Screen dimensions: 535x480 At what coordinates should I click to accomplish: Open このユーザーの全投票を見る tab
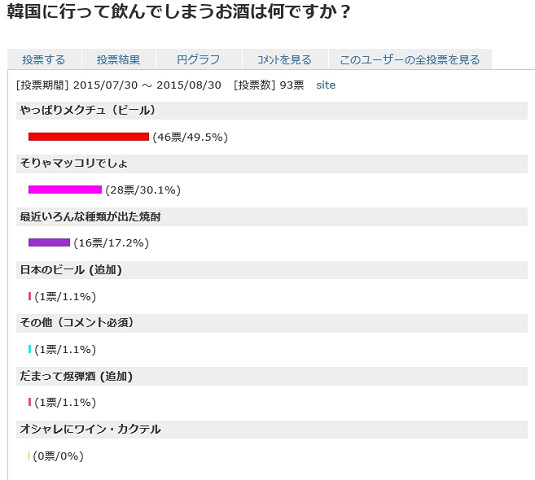pyautogui.click(x=410, y=59)
